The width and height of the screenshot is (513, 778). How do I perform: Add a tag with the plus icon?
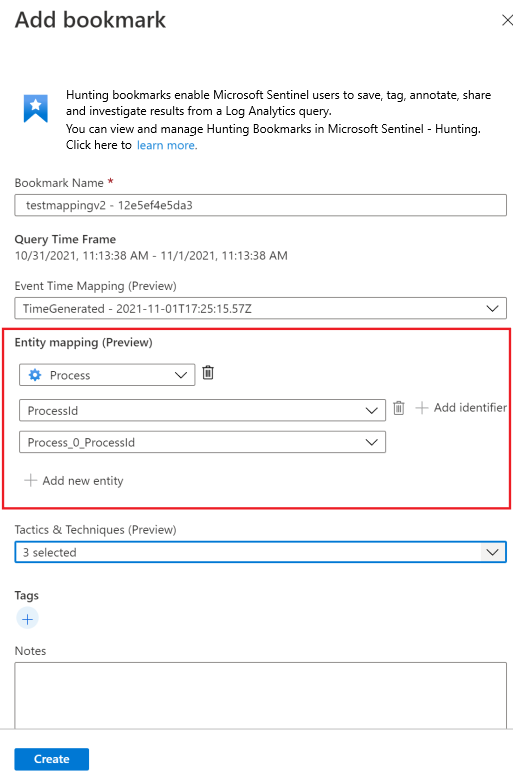27,619
